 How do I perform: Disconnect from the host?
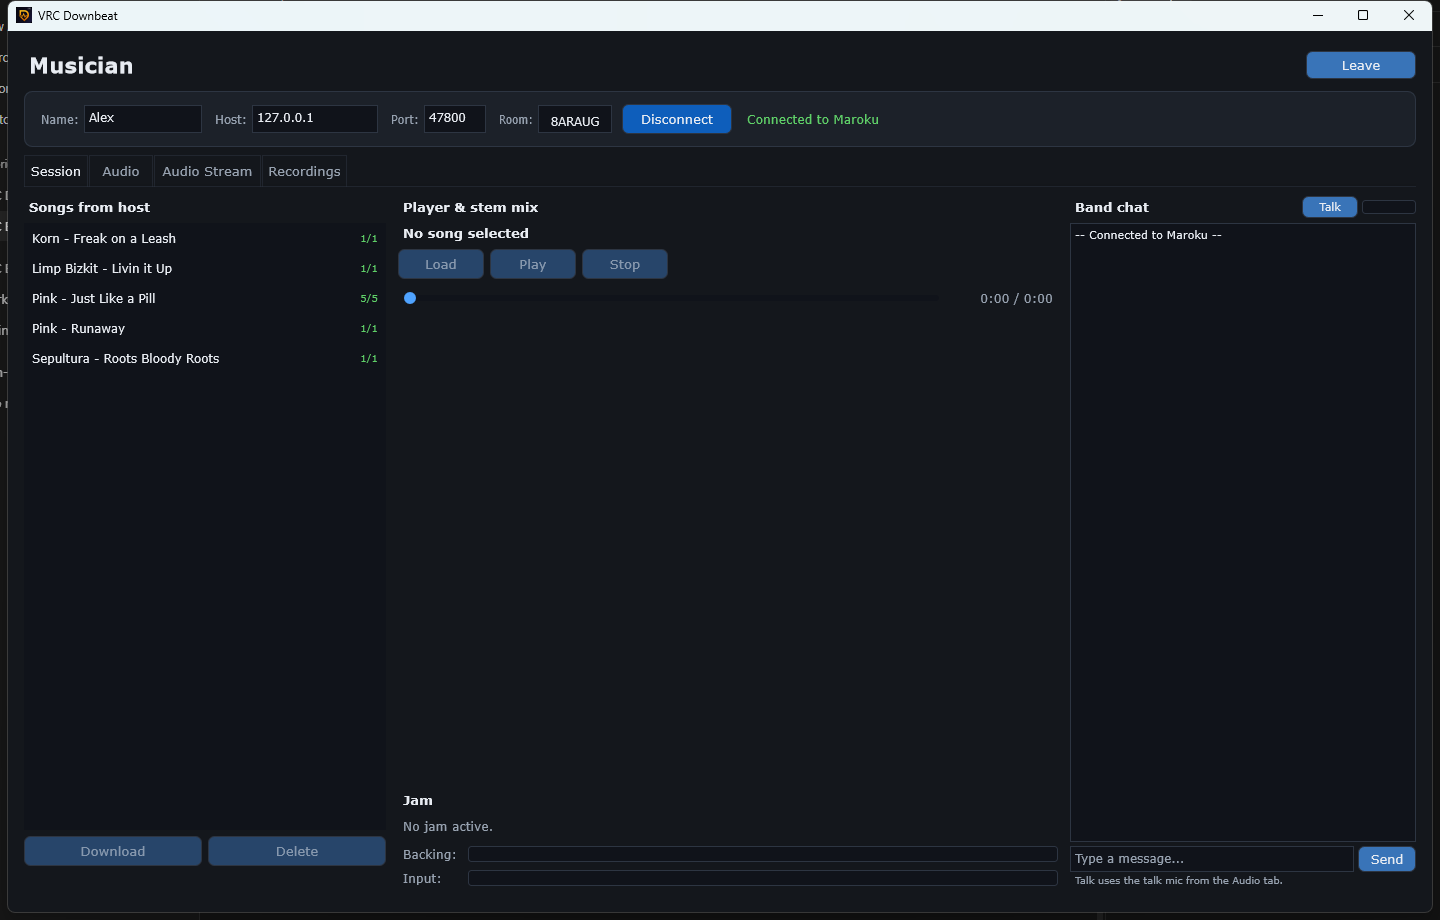[677, 119]
